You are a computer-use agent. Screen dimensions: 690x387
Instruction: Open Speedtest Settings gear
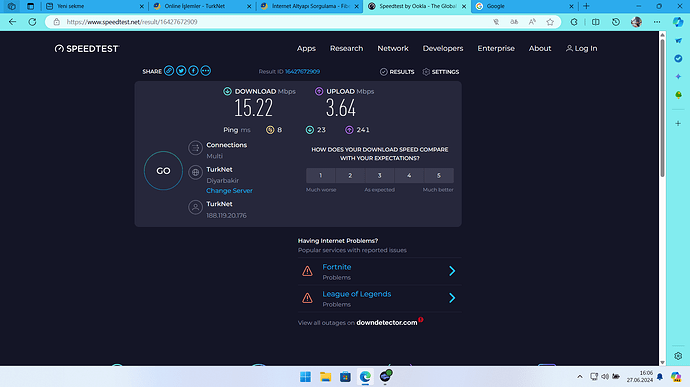pyautogui.click(x=440, y=72)
